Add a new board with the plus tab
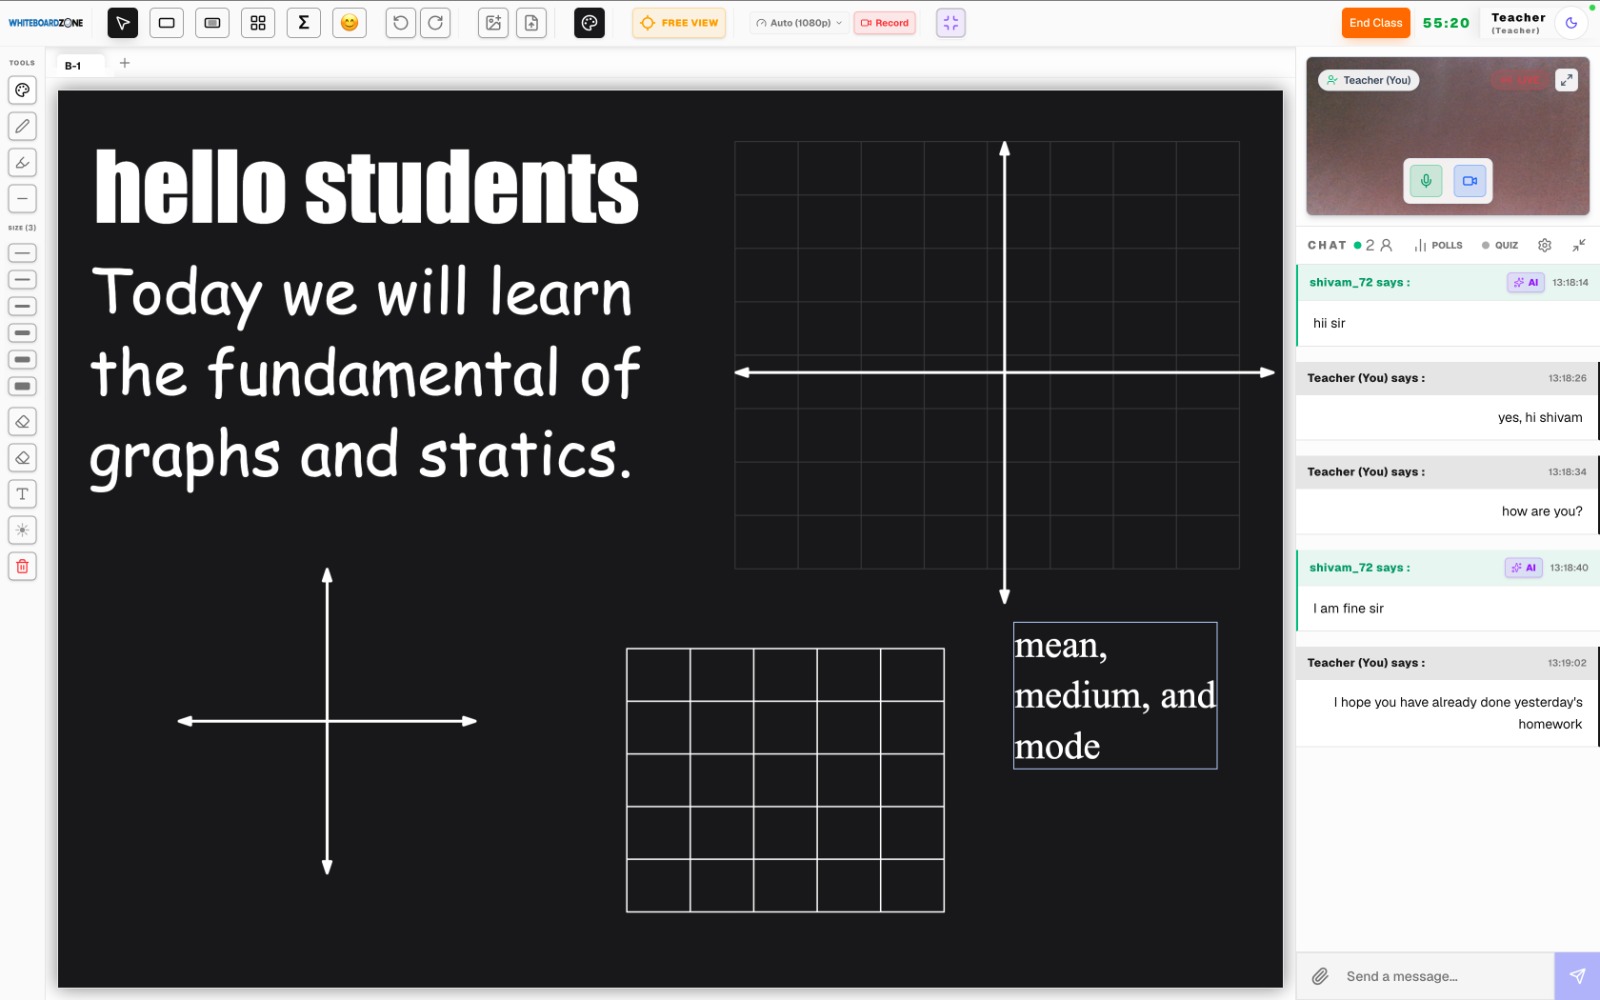Screen dimensions: 1600x1000 pyautogui.click(x=125, y=63)
